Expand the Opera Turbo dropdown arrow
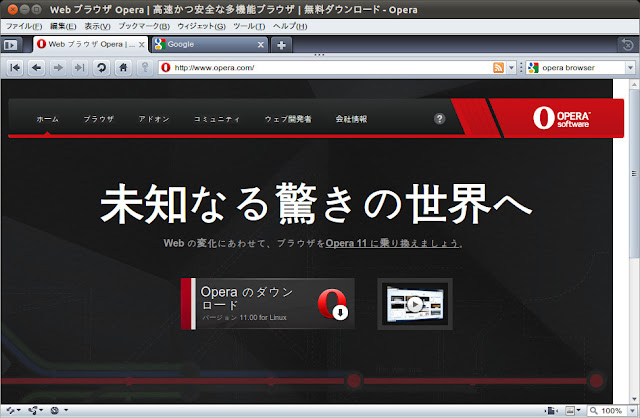 pos(66,410)
